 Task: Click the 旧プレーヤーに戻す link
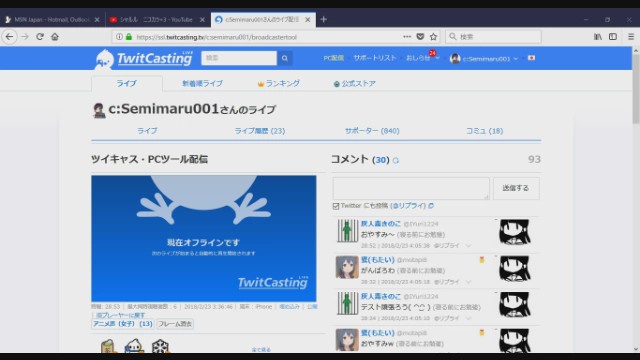click(x=120, y=315)
